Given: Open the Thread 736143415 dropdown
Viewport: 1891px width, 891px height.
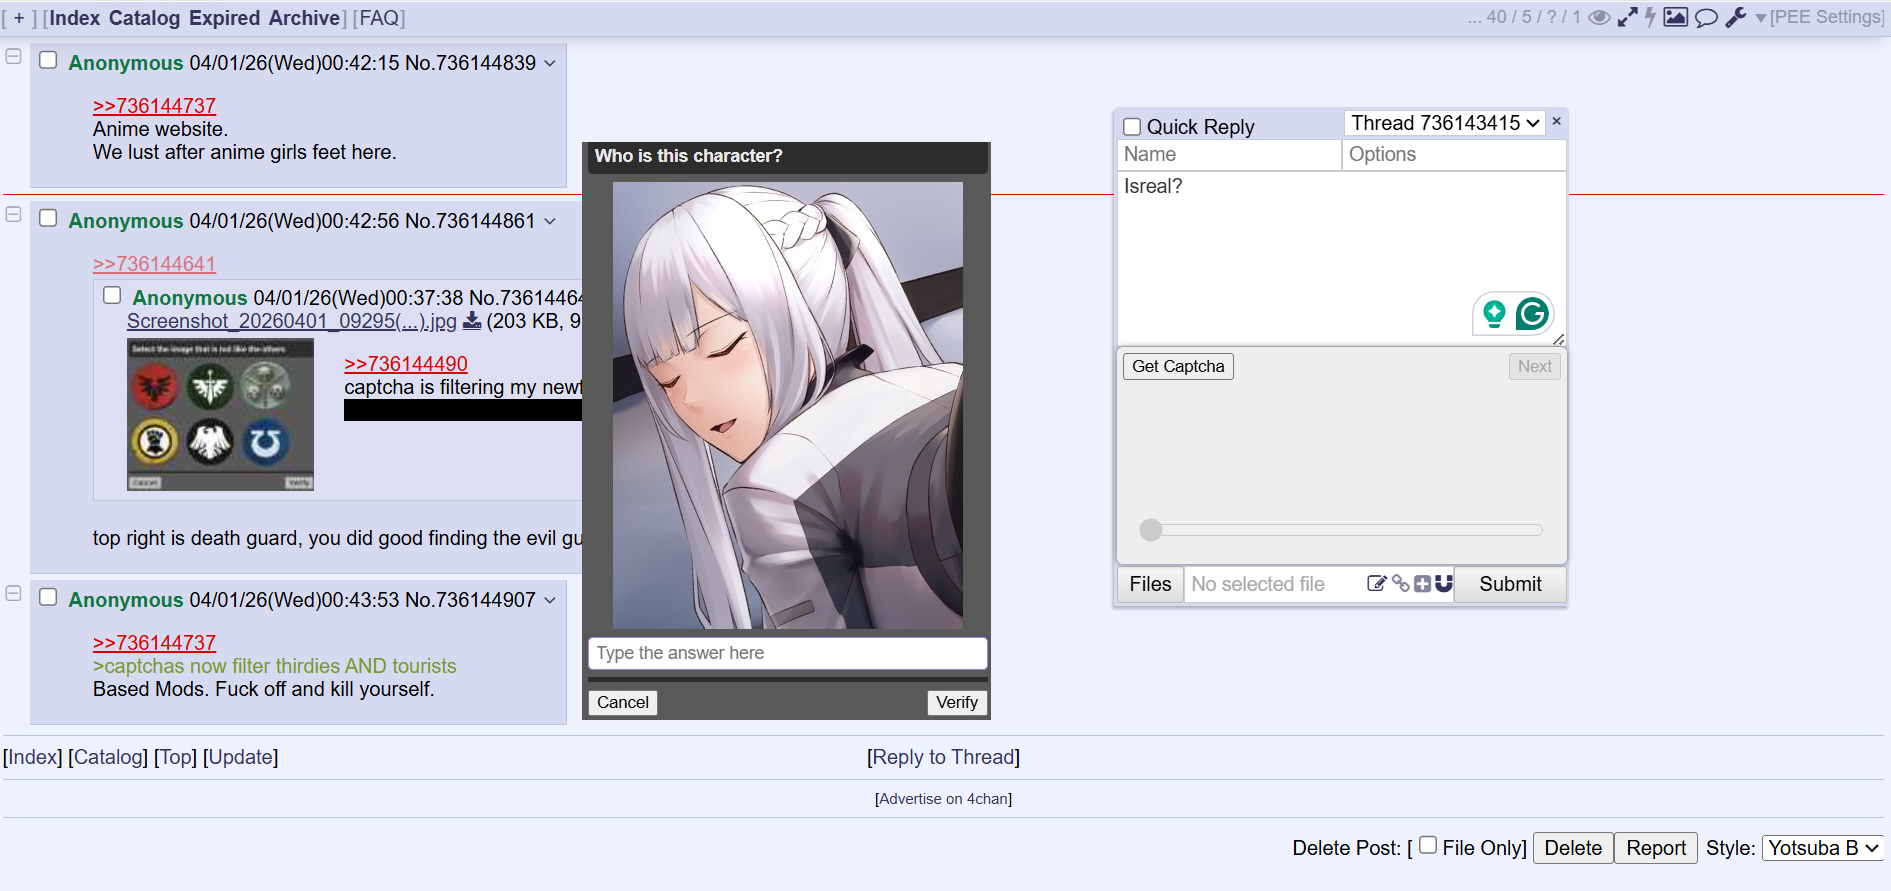Looking at the screenshot, I should point(1445,123).
